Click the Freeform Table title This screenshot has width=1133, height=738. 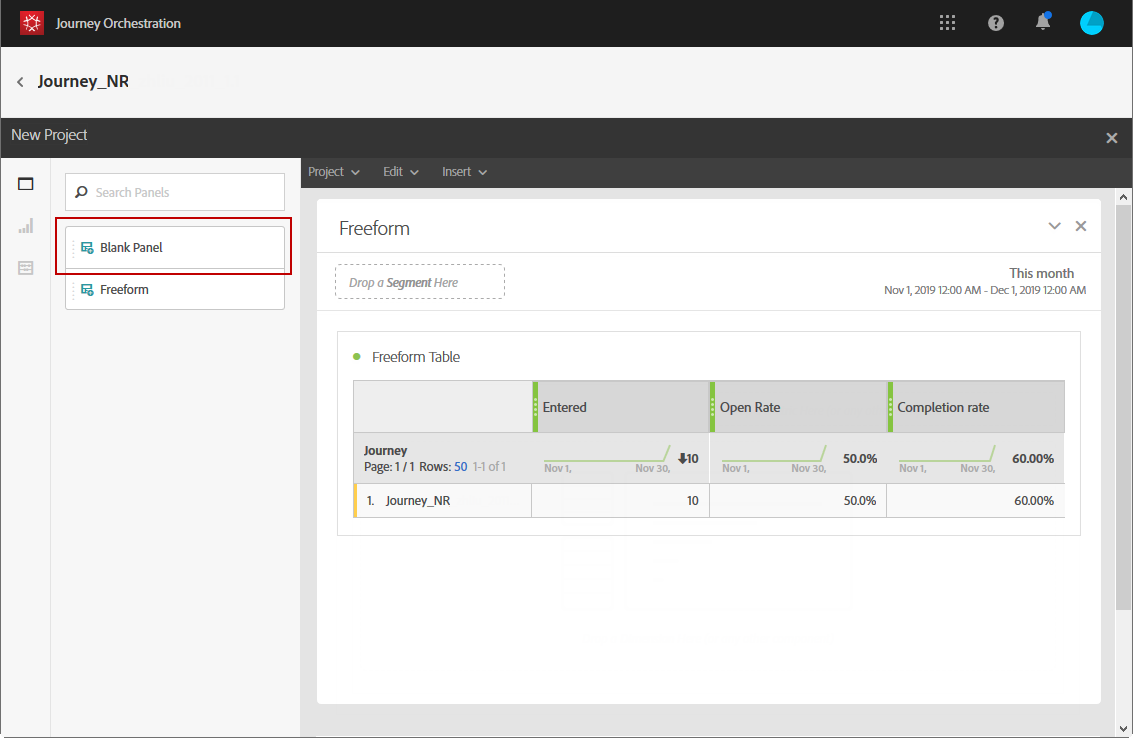click(415, 357)
